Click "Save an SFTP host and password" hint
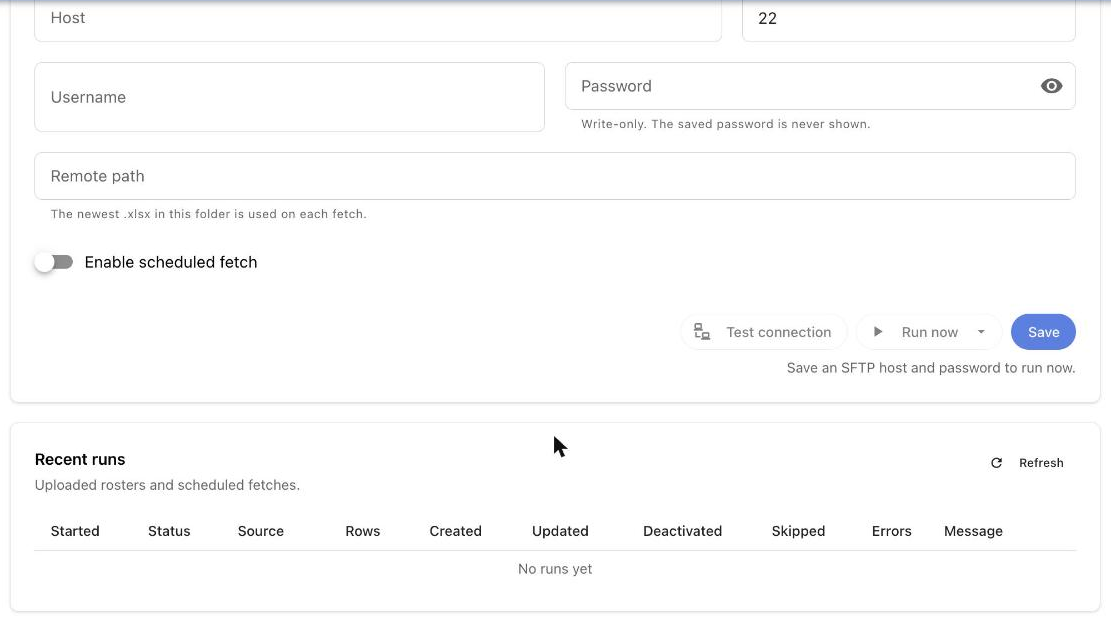 tap(931, 368)
